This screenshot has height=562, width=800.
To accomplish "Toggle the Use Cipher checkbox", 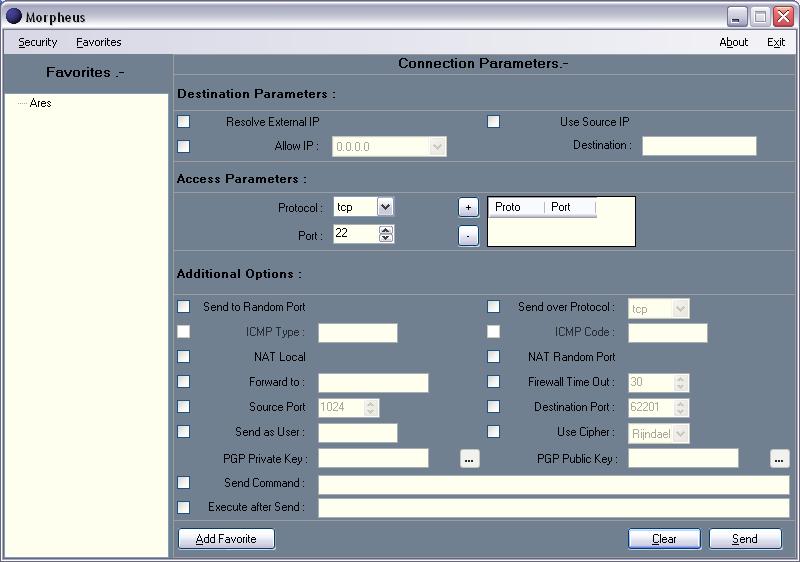I will tap(493, 432).
